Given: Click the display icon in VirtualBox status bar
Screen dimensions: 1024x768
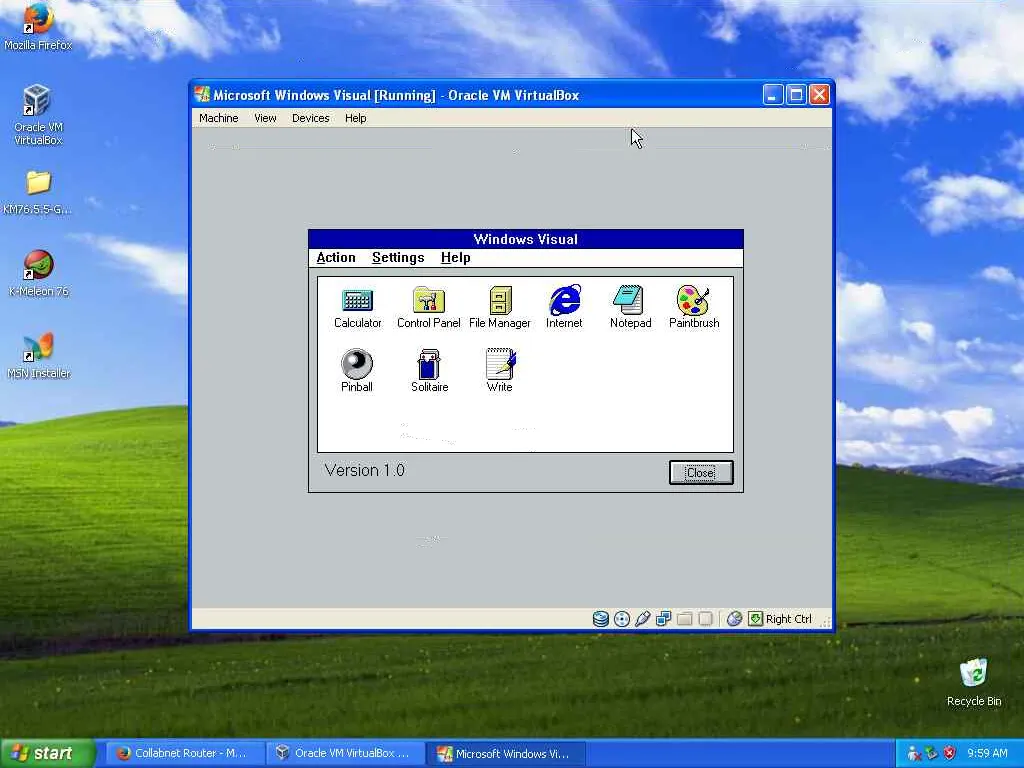Looking at the screenshot, I should pos(705,618).
